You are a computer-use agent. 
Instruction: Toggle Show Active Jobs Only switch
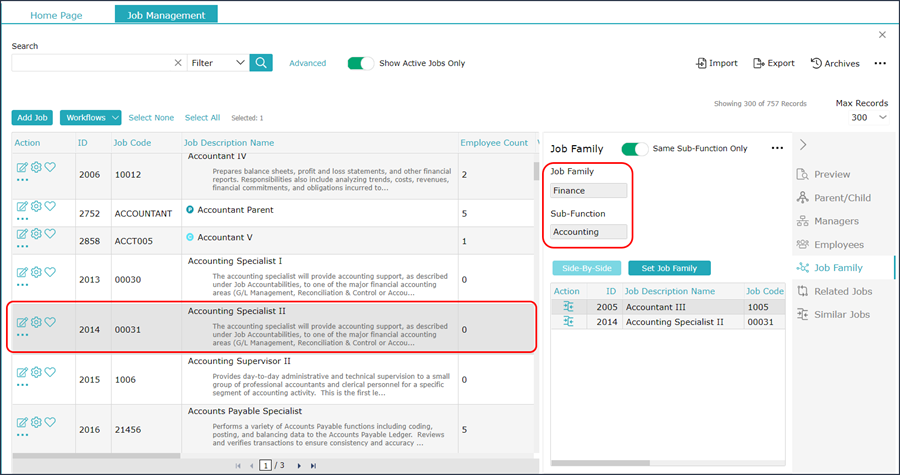pyautogui.click(x=360, y=63)
